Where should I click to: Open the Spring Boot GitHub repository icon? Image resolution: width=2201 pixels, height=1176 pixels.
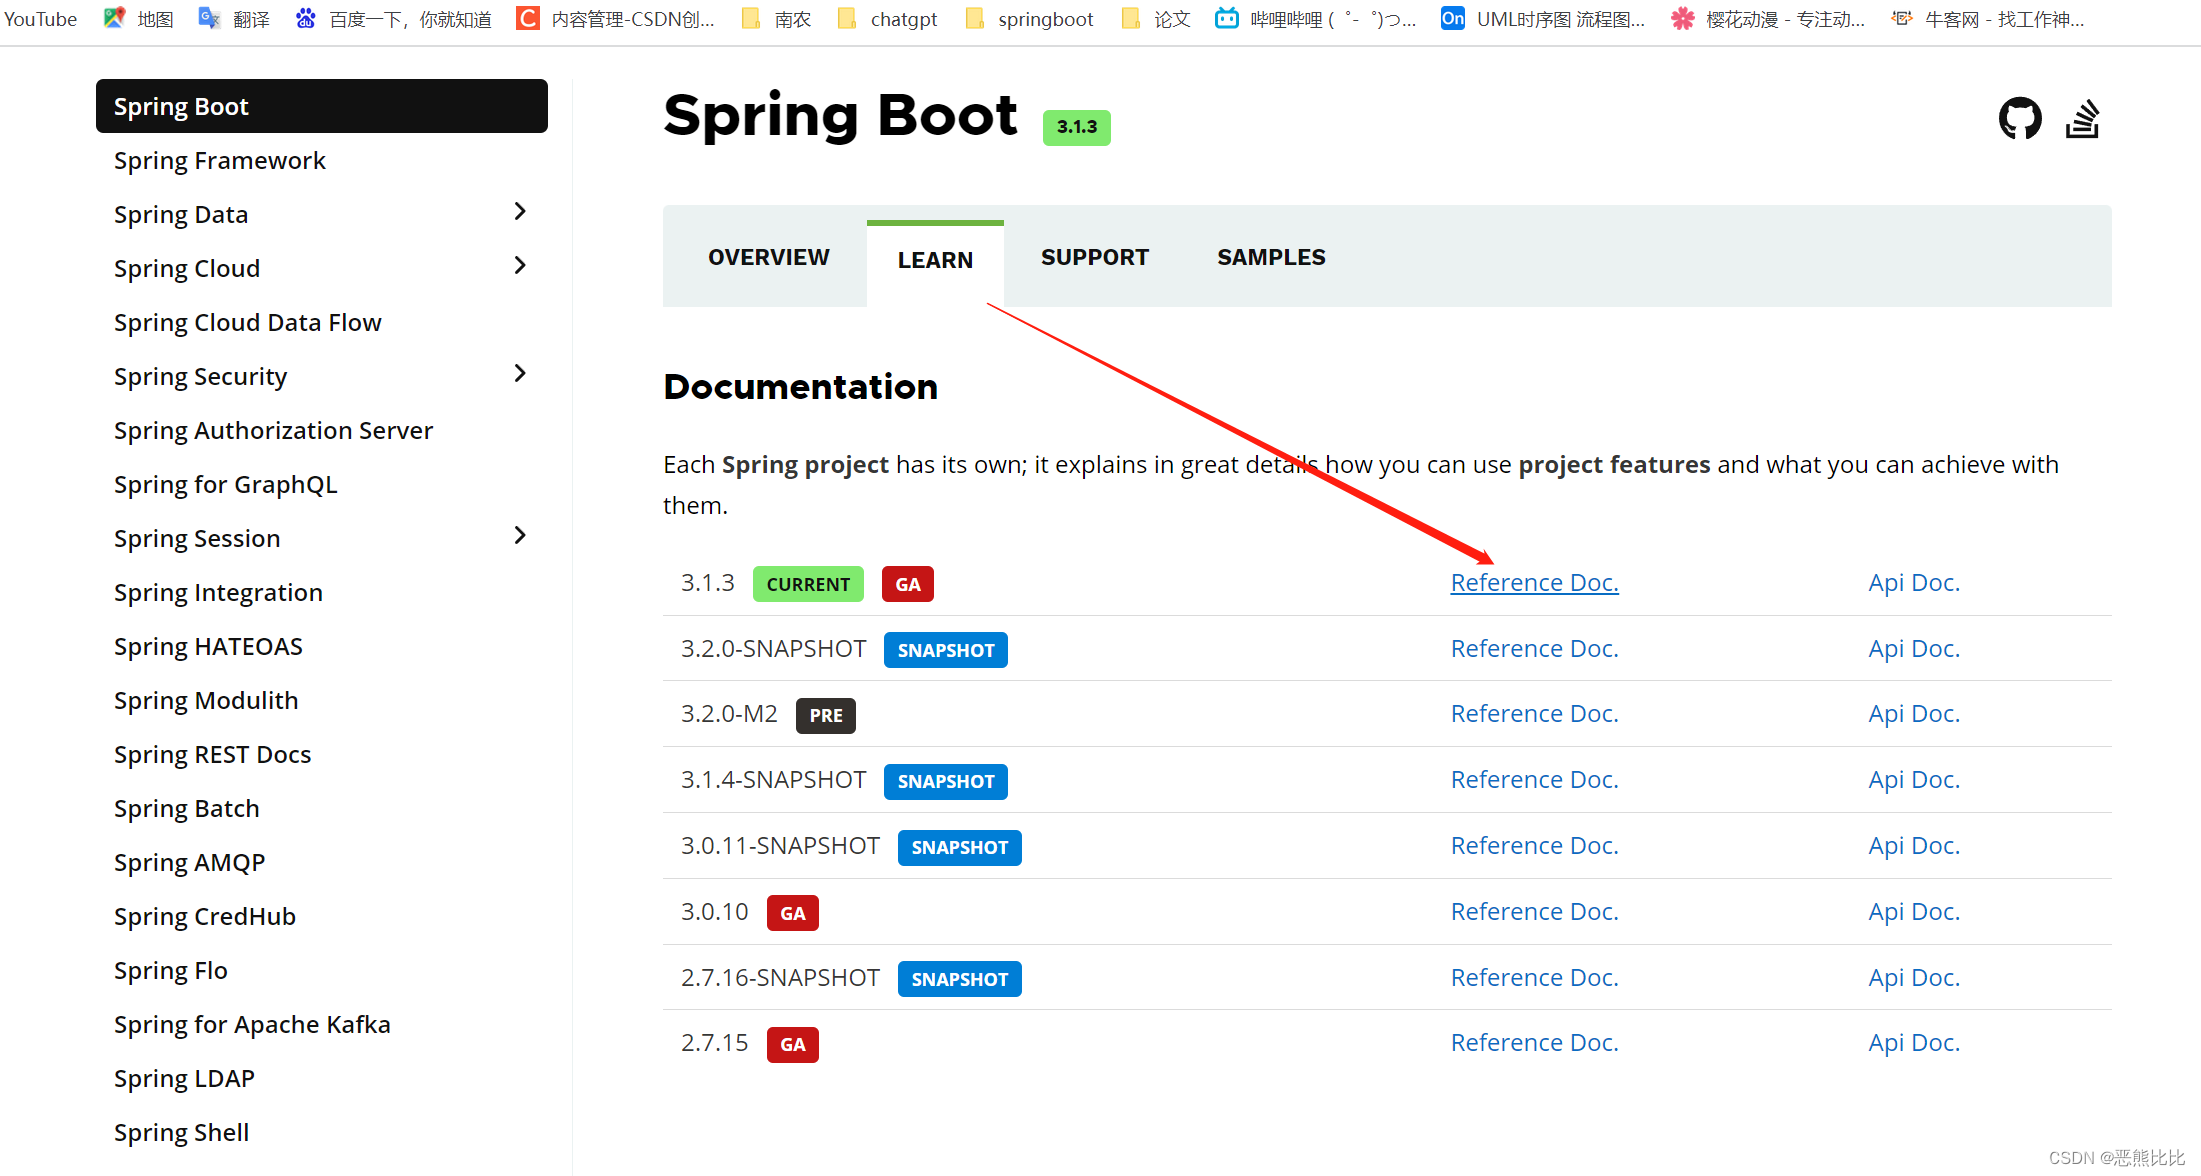(2020, 119)
